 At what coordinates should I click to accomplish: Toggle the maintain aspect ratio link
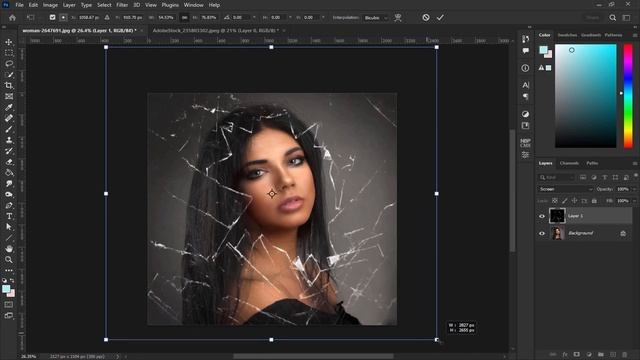point(184,18)
